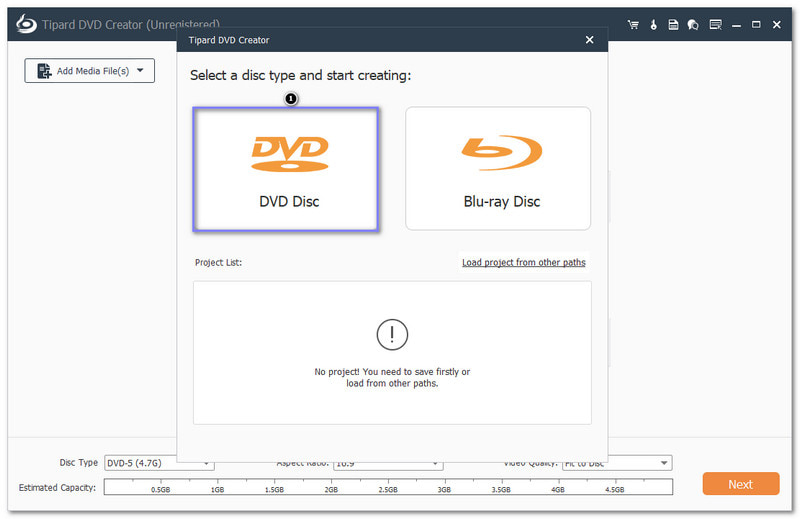
Task: Maximize the Tipard DVD Creator main window
Action: (x=756, y=24)
